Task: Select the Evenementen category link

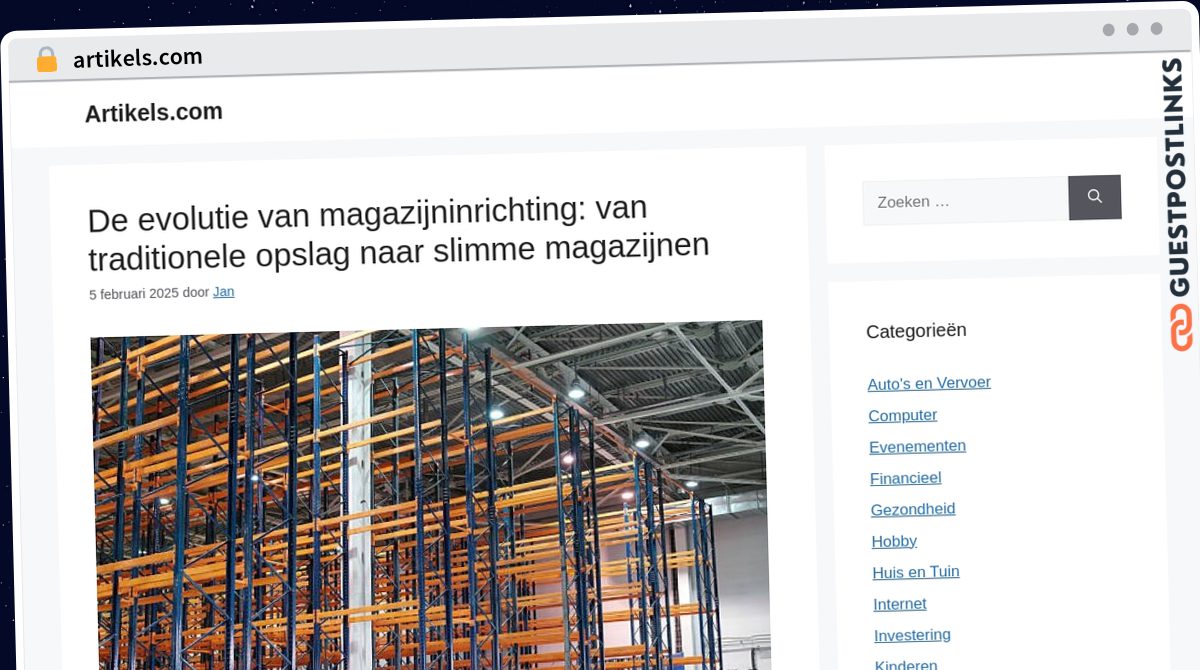Action: pos(917,446)
